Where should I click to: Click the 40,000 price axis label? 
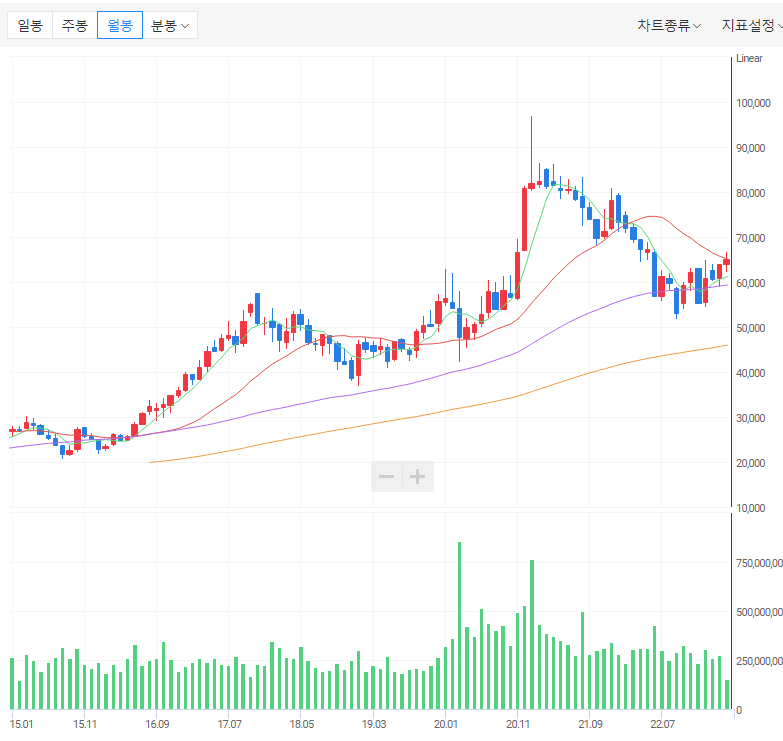751,373
